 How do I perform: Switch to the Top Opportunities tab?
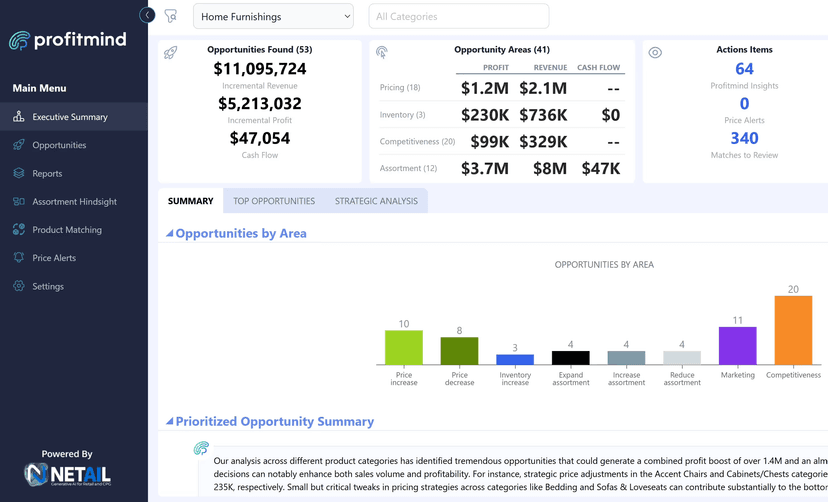tap(274, 201)
